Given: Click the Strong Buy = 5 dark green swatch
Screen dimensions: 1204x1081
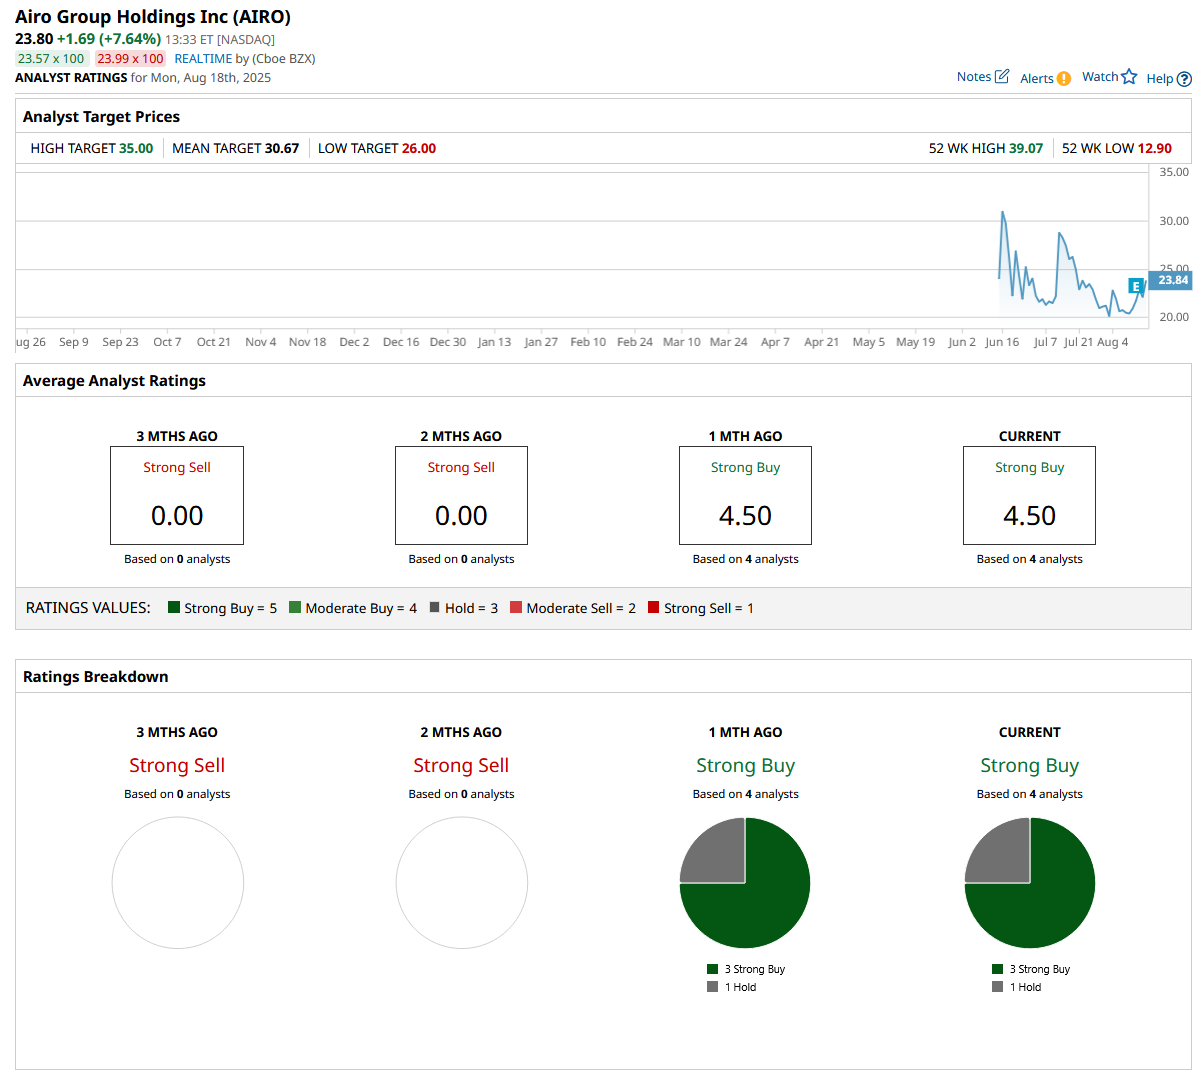Looking at the screenshot, I should pyautogui.click(x=174, y=607).
